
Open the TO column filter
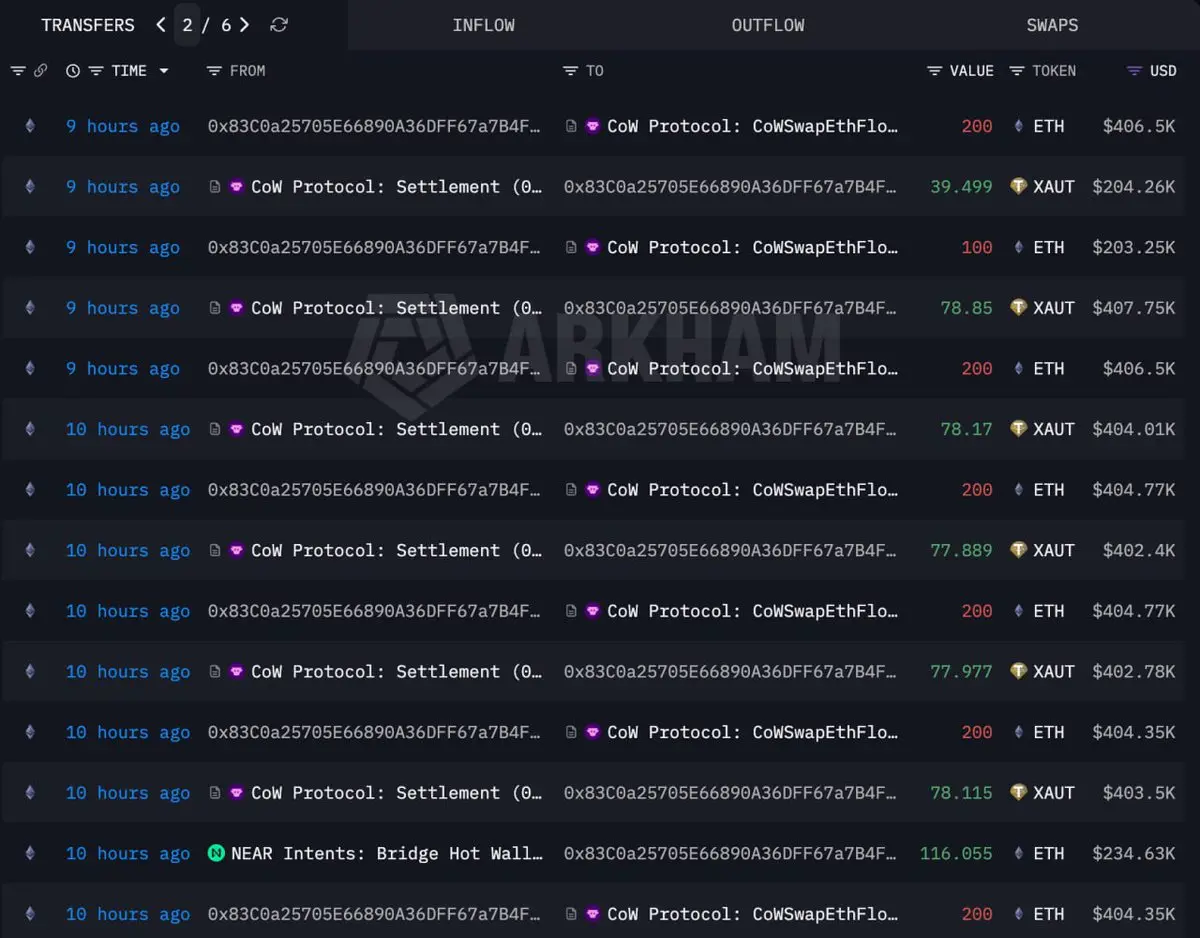tap(571, 71)
